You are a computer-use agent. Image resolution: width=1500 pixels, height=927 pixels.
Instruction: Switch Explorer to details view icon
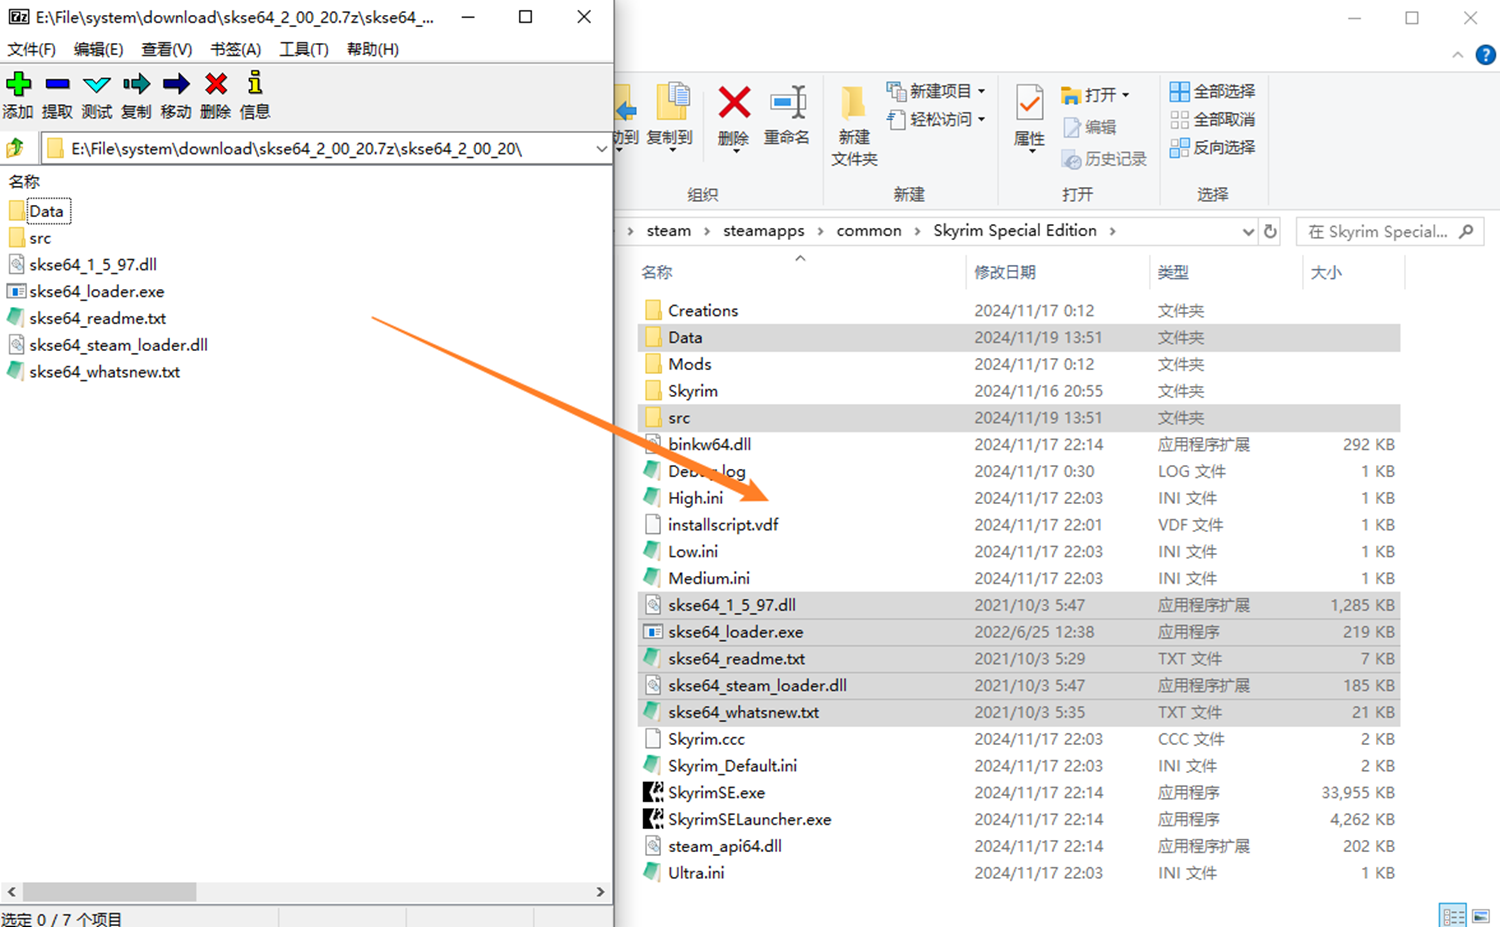point(1453,915)
